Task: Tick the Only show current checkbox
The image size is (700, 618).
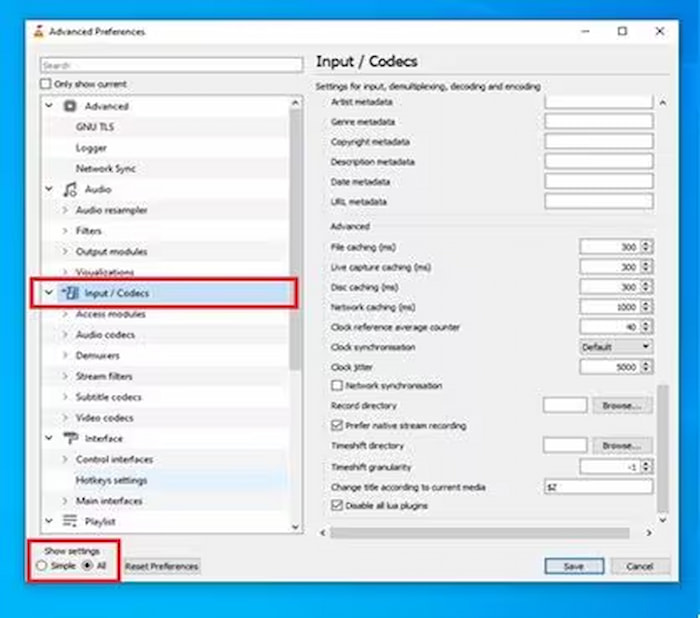Action: (45, 85)
